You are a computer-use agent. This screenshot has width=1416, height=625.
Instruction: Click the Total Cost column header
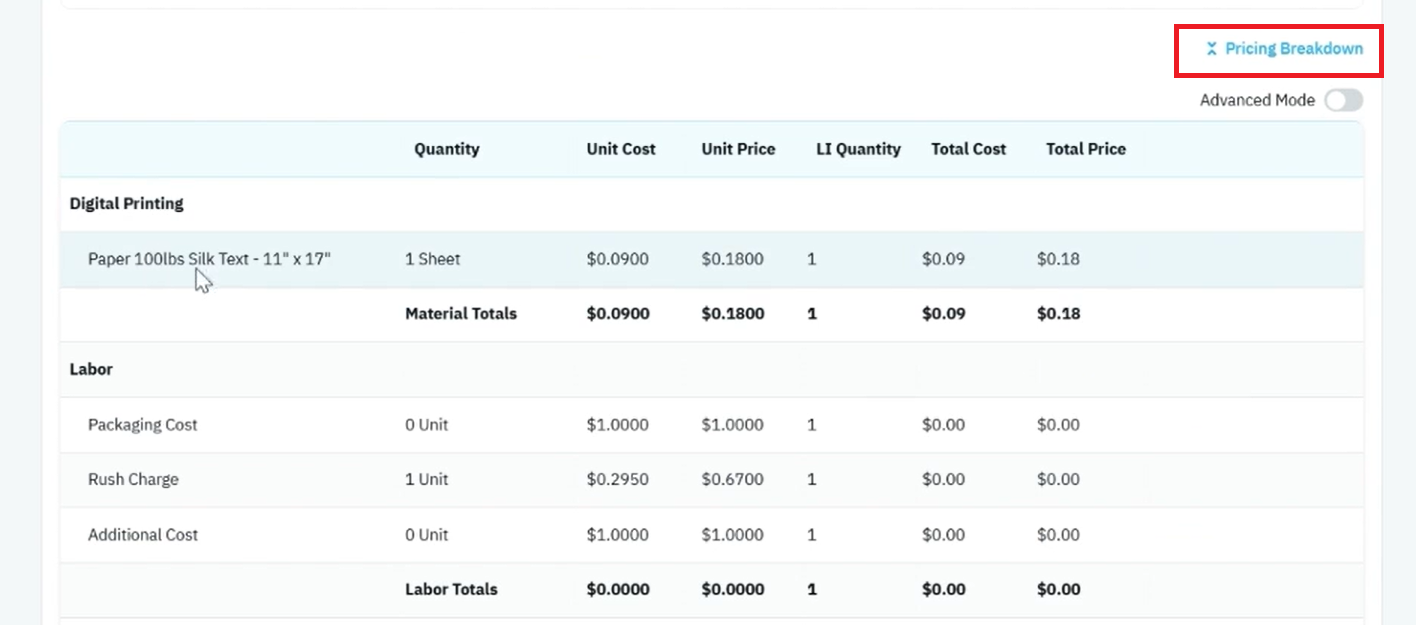pyautogui.click(x=968, y=149)
